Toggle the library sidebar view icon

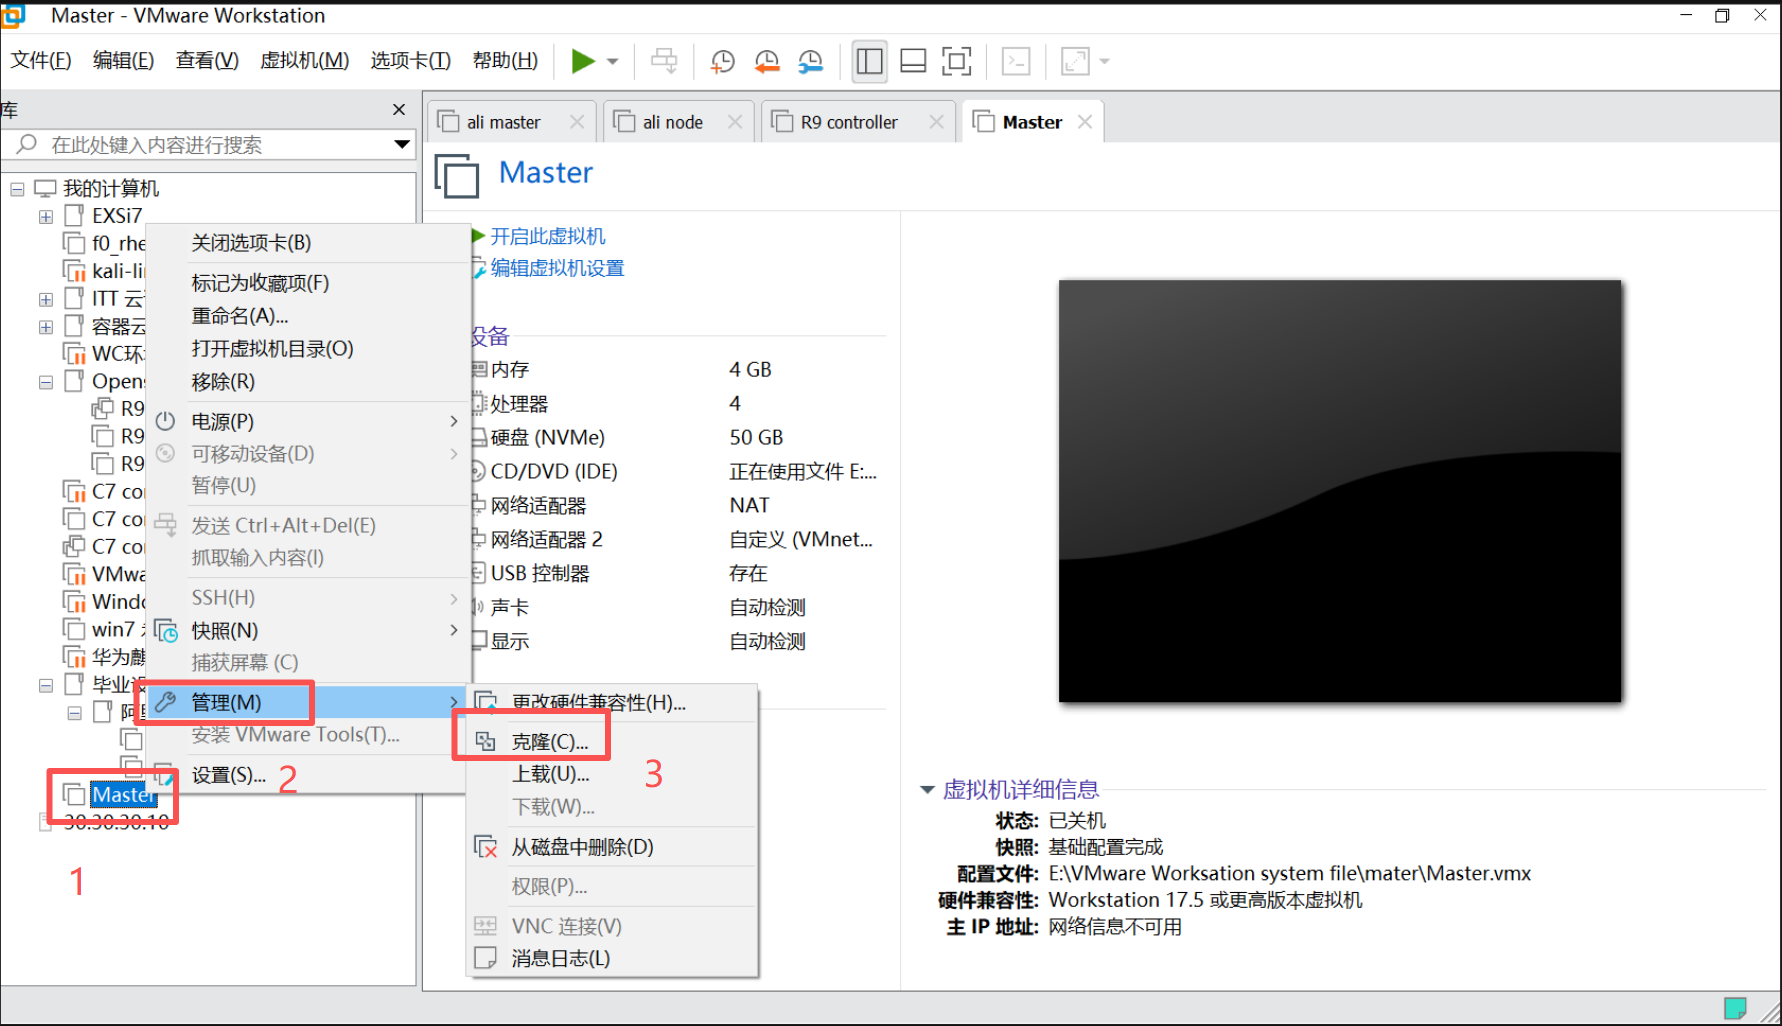(870, 61)
